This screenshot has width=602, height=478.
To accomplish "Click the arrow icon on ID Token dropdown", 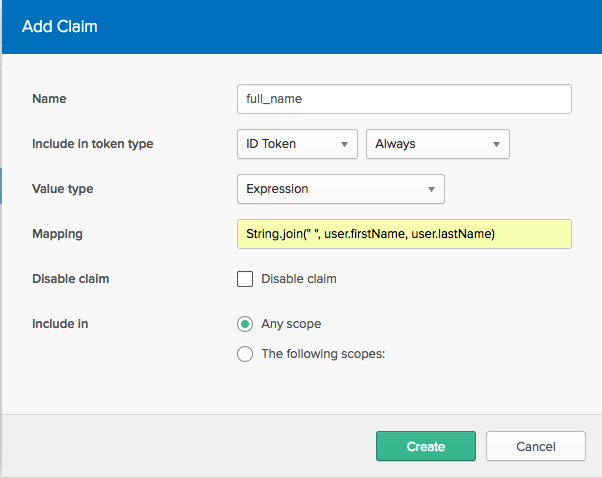I will coord(344,144).
